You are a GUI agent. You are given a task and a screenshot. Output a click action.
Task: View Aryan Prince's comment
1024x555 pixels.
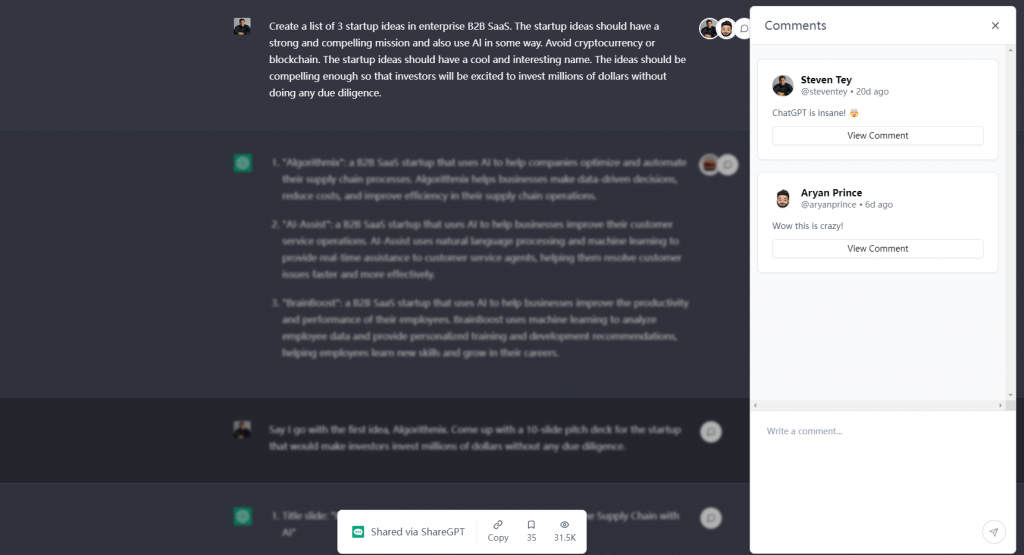tap(877, 249)
